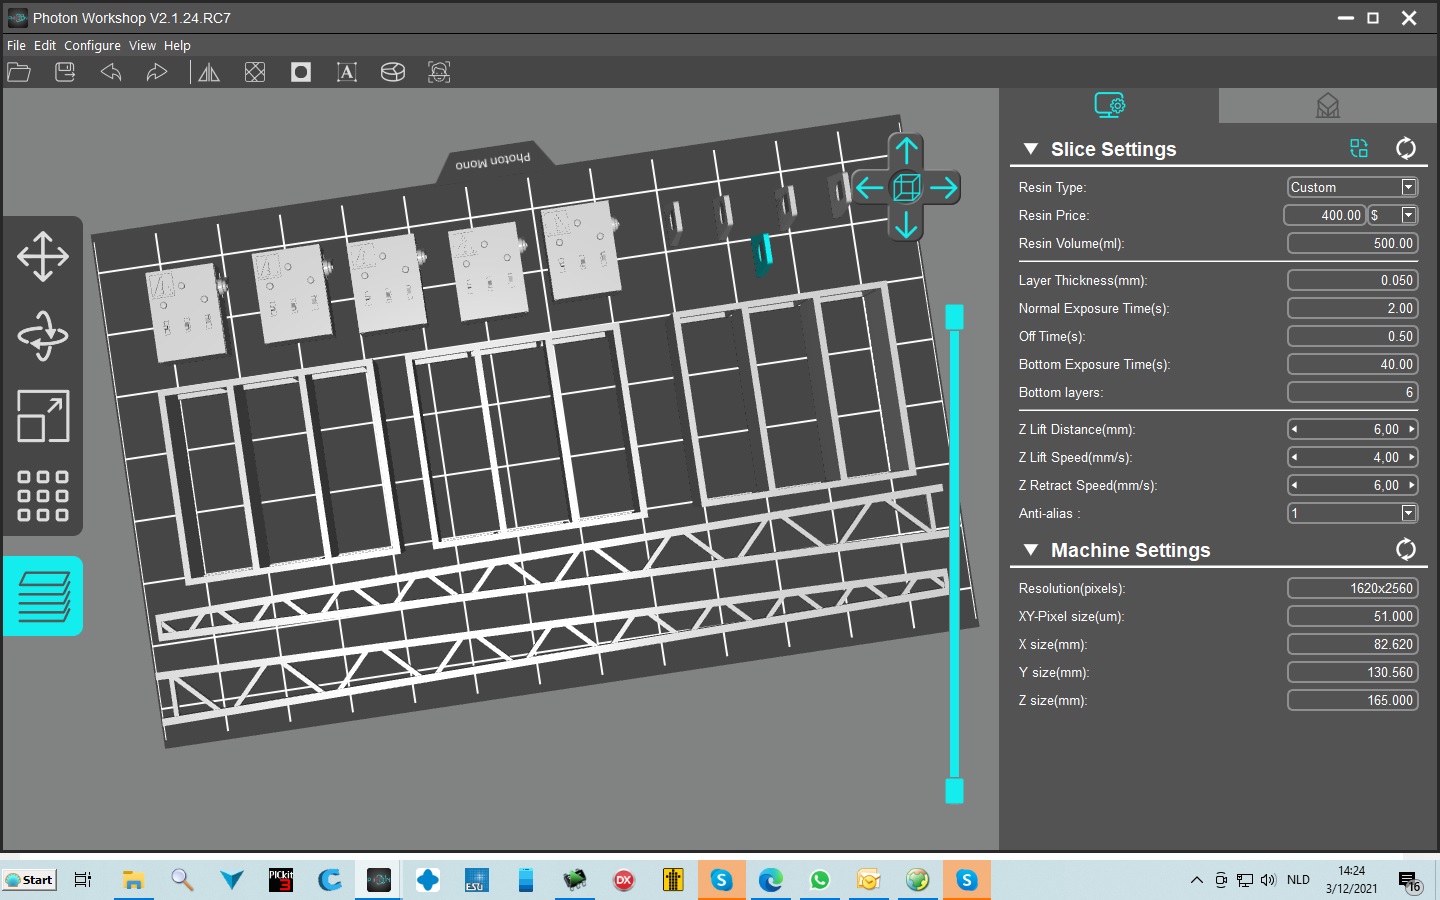The width and height of the screenshot is (1440, 900).
Task: Collapse the Machine Settings section
Action: [1031, 550]
